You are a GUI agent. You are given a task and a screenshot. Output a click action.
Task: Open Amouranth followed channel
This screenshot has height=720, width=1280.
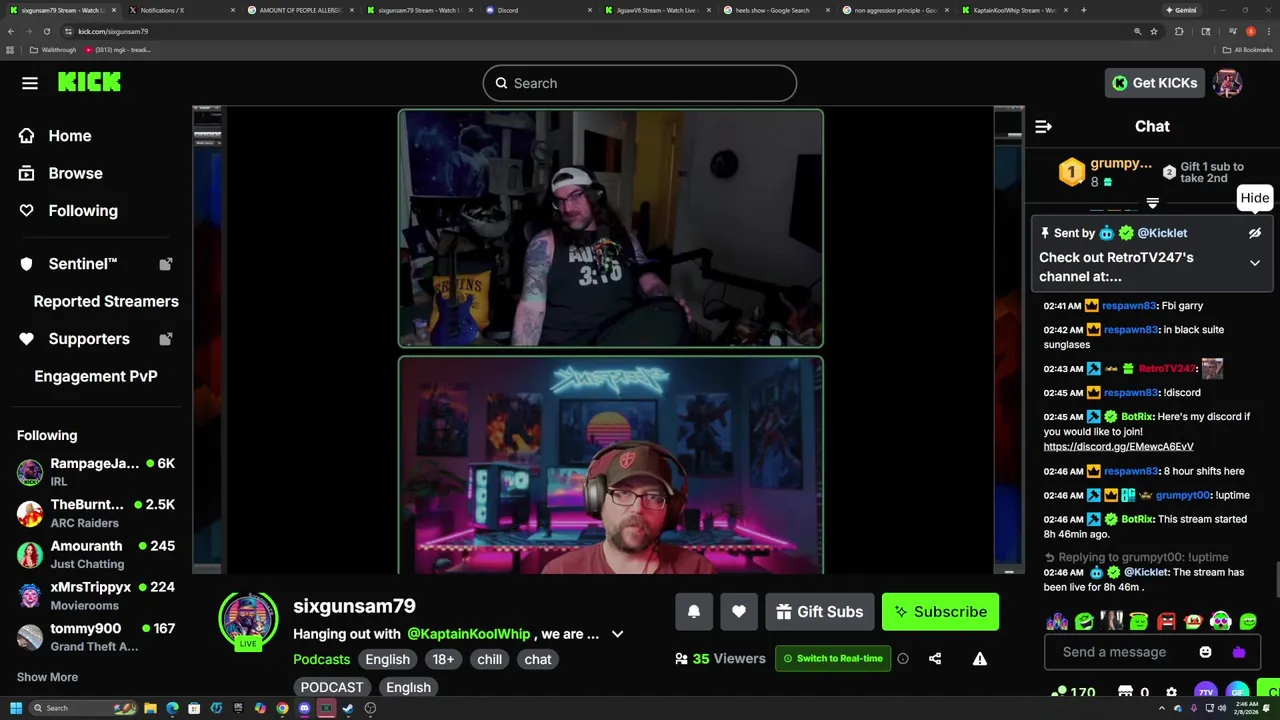coord(96,554)
